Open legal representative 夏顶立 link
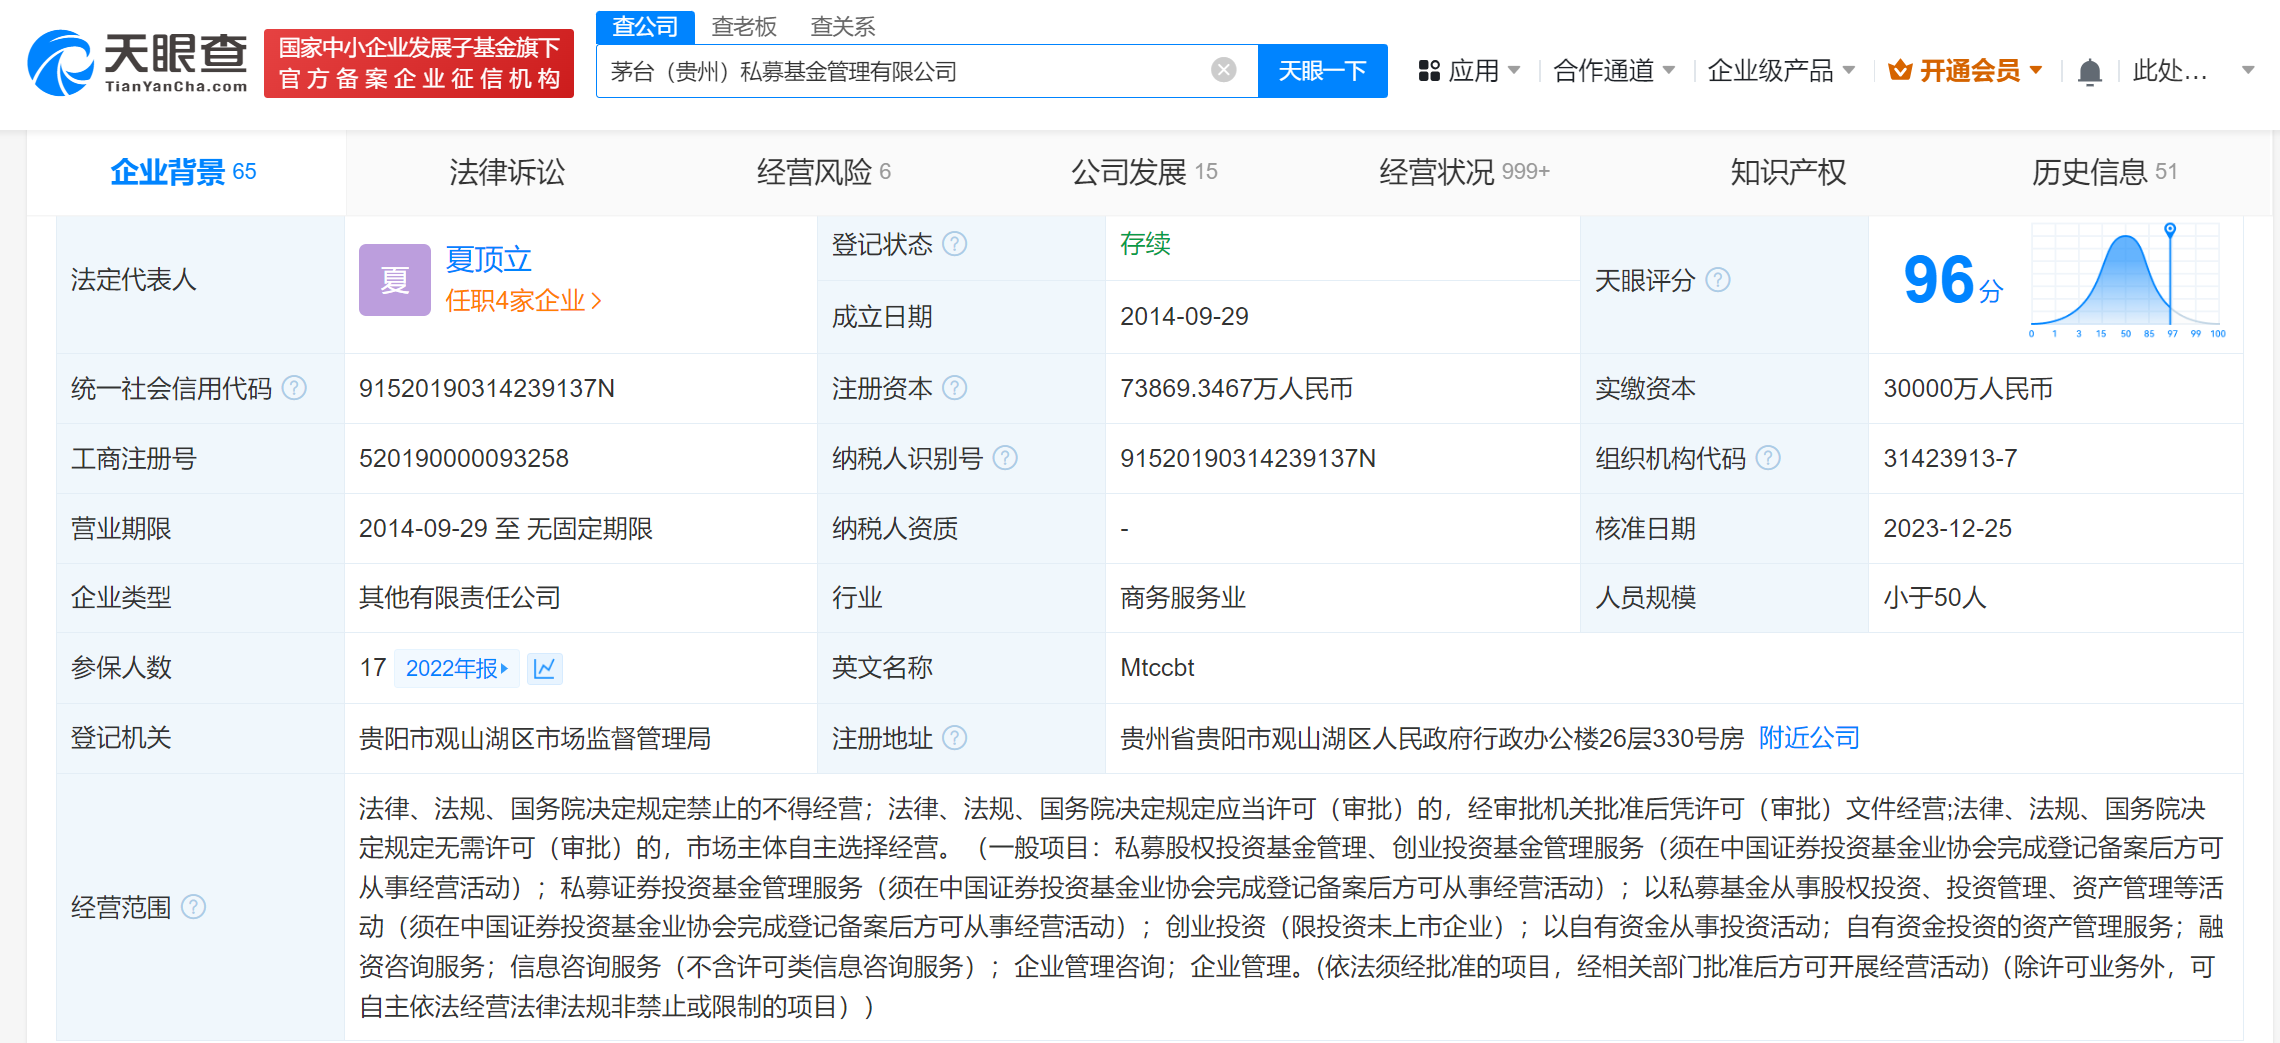The image size is (2280, 1043). point(488,259)
